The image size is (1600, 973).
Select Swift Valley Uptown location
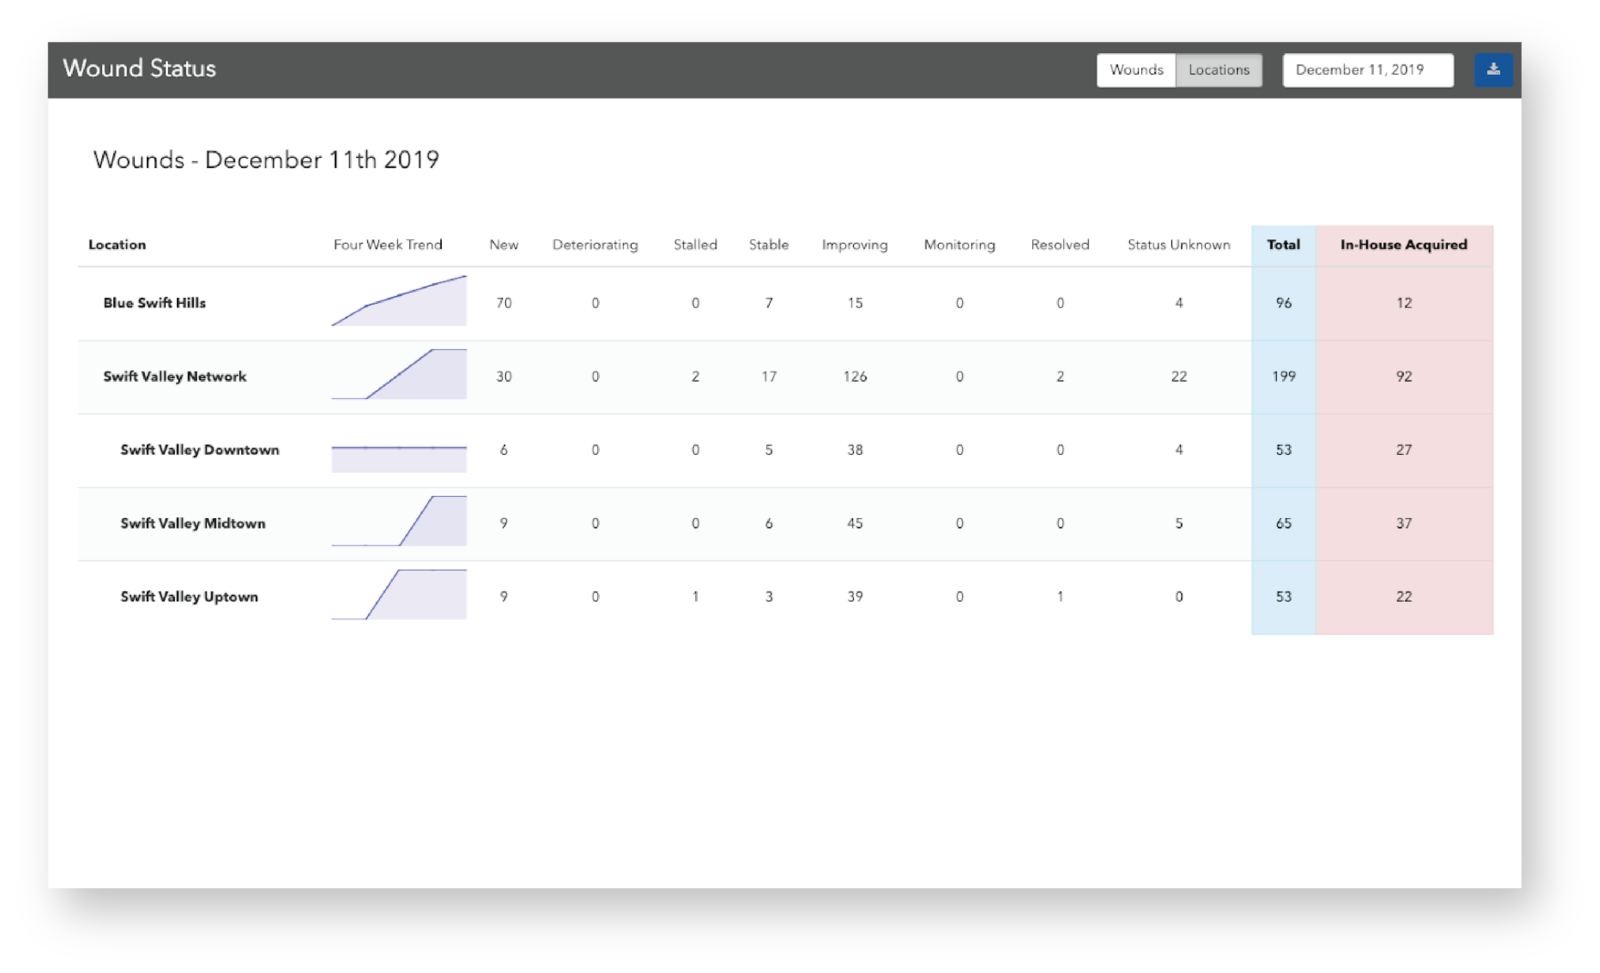[189, 597]
